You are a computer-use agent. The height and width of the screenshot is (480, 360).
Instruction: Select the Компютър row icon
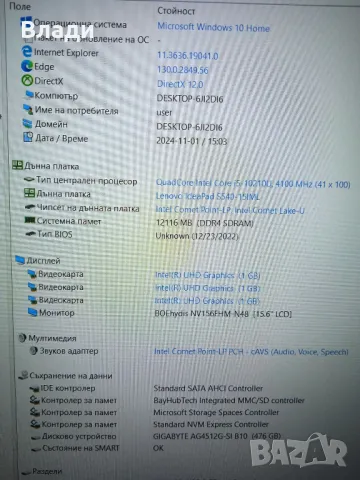pyautogui.click(x=29, y=95)
